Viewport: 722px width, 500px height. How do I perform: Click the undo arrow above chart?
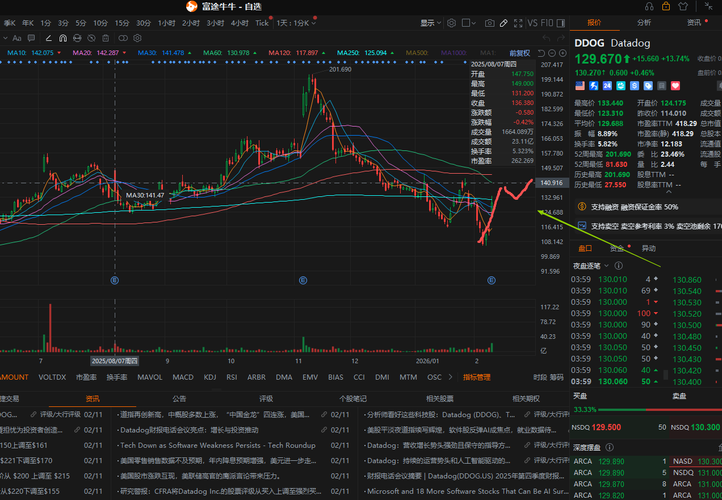(x=547, y=38)
